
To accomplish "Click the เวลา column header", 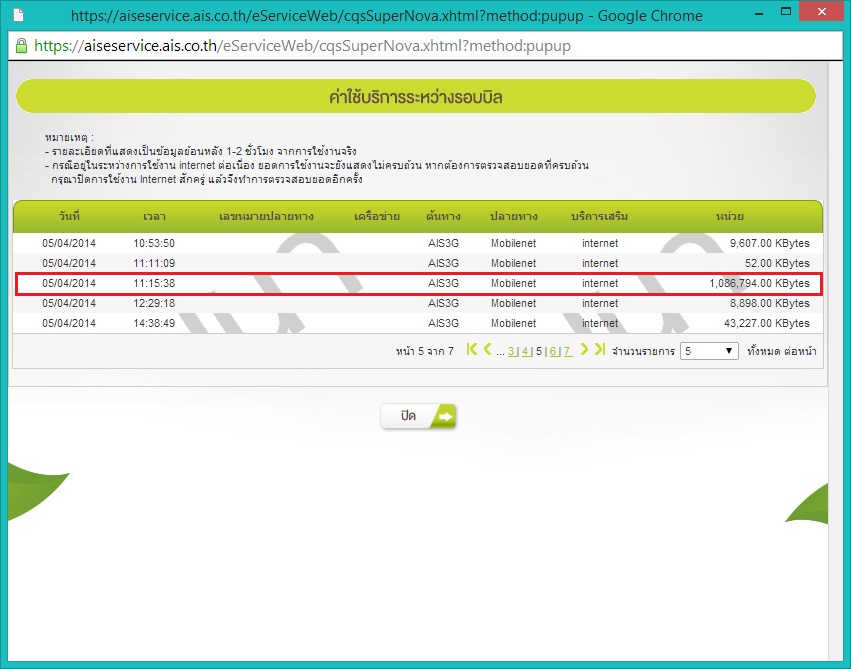I will click(154, 216).
